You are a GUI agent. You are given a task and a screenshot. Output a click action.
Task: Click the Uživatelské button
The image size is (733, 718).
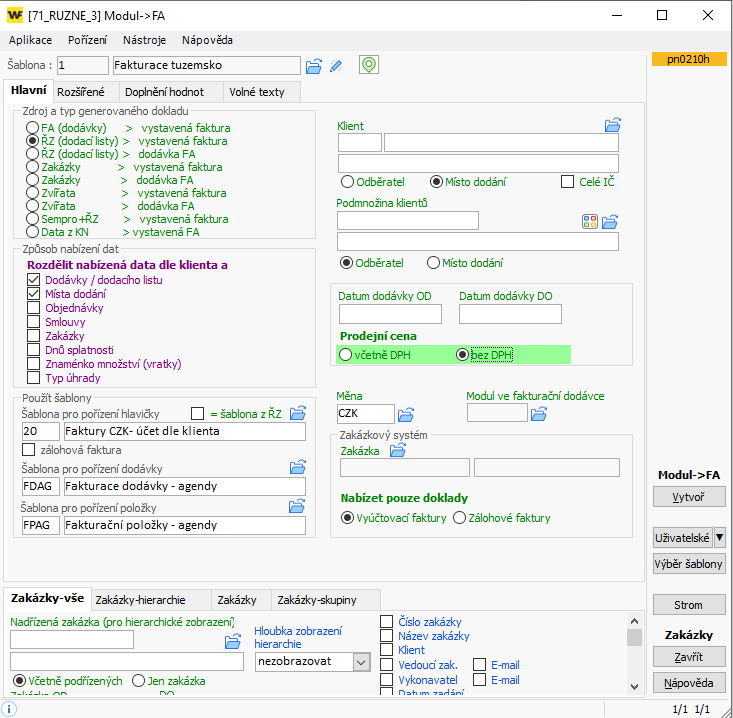(x=683, y=538)
